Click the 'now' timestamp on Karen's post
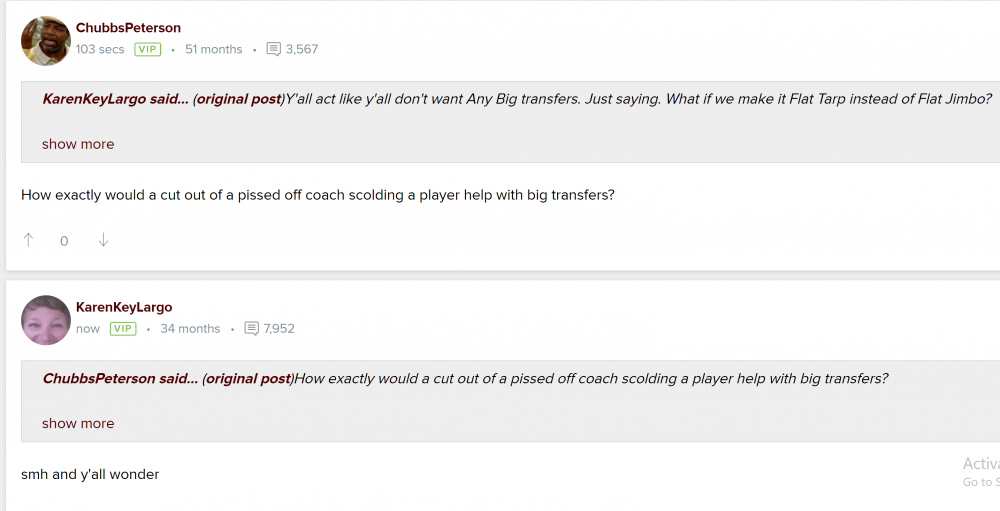The height and width of the screenshot is (511, 1000). point(88,328)
